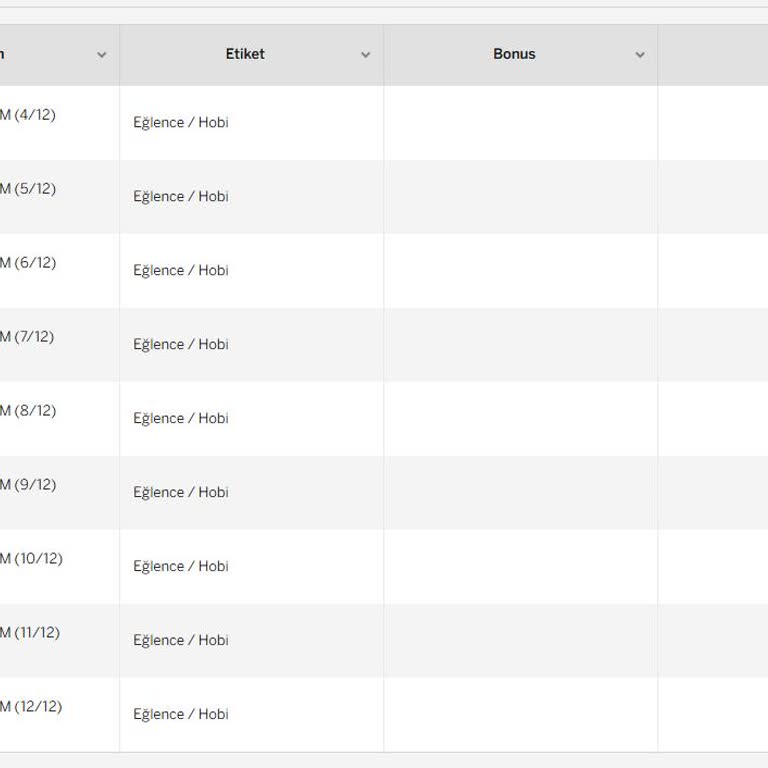The width and height of the screenshot is (768, 768).
Task: Click Eğlence / Hobi tag in the 6/12 row
Action: pos(181,271)
